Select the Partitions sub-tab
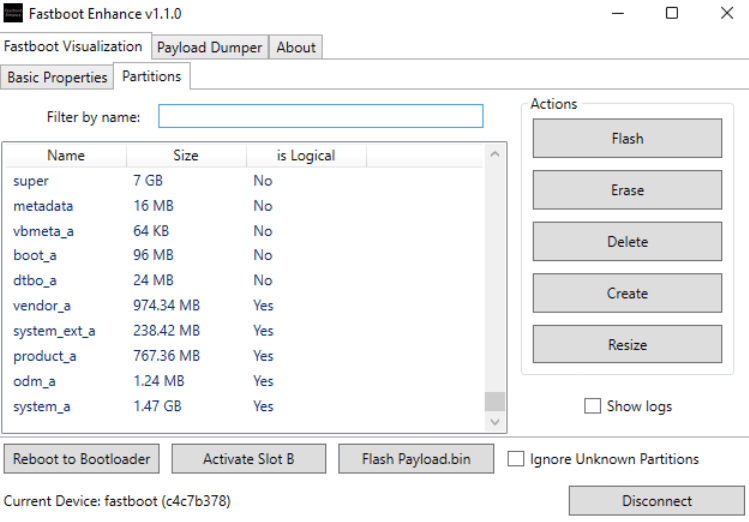 (152, 76)
